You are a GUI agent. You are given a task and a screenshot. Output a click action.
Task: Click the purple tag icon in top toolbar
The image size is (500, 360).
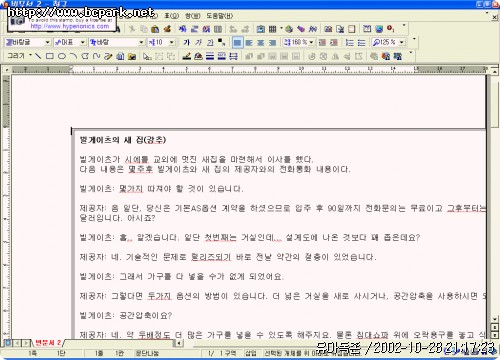pos(301,29)
